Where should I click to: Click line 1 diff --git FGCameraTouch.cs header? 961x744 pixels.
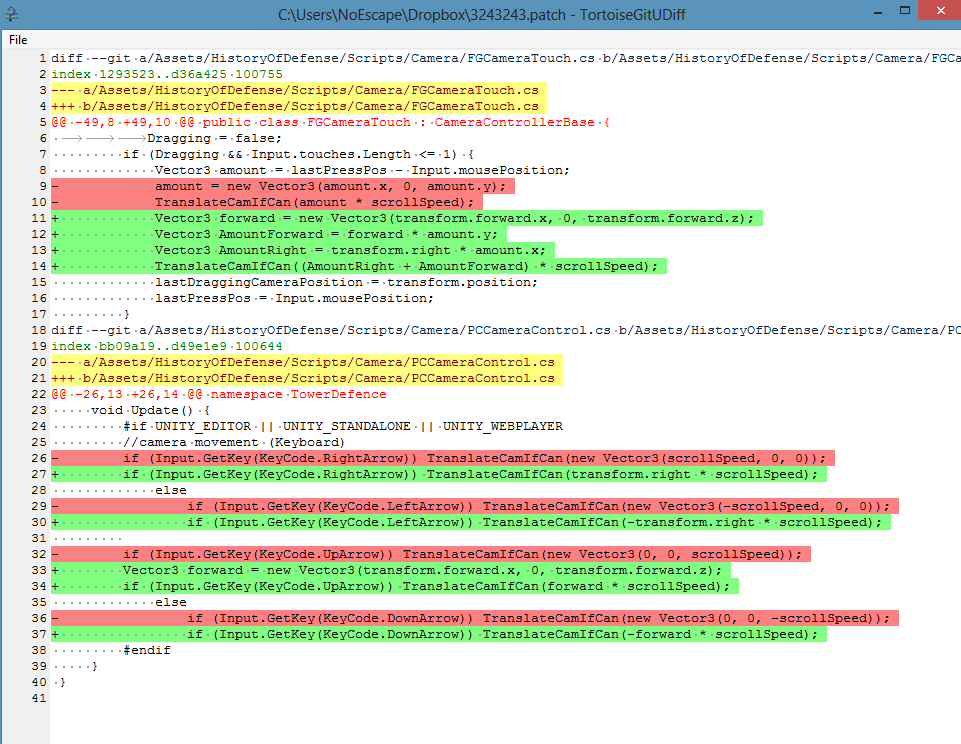pos(506,58)
